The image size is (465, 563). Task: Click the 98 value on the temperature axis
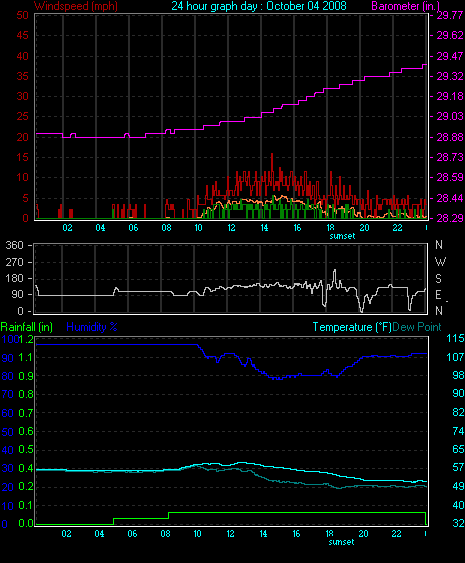(458, 375)
